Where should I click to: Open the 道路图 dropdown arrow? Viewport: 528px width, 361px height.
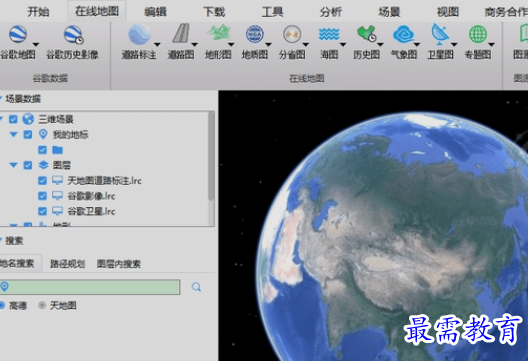[194, 44]
